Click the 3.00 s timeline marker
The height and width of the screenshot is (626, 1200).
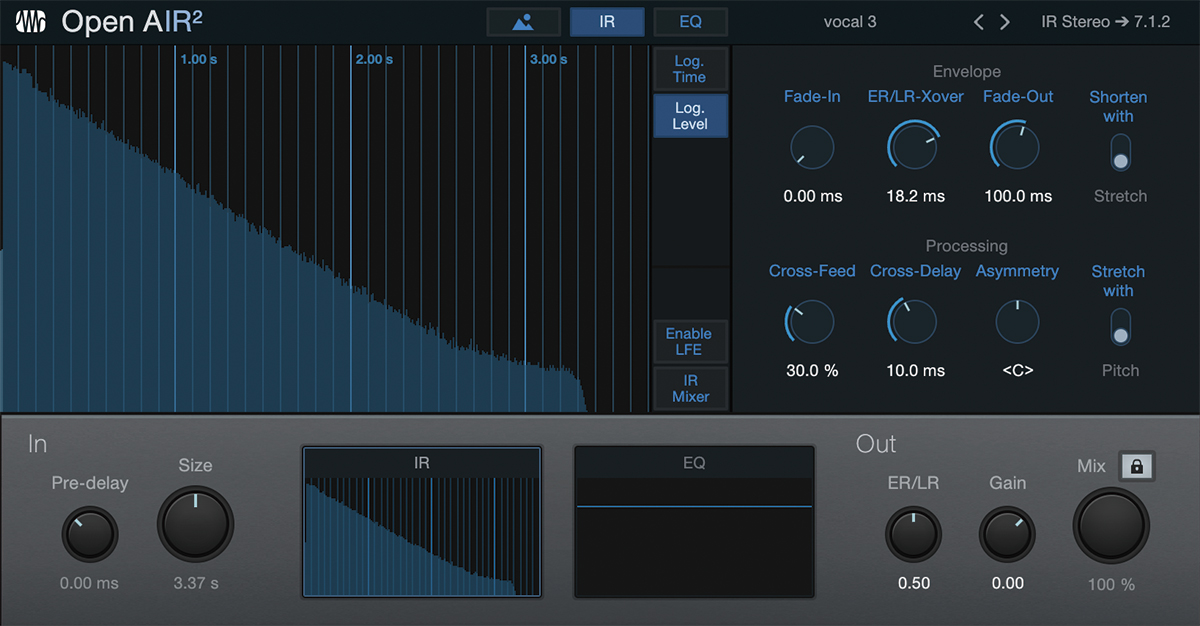coord(549,59)
